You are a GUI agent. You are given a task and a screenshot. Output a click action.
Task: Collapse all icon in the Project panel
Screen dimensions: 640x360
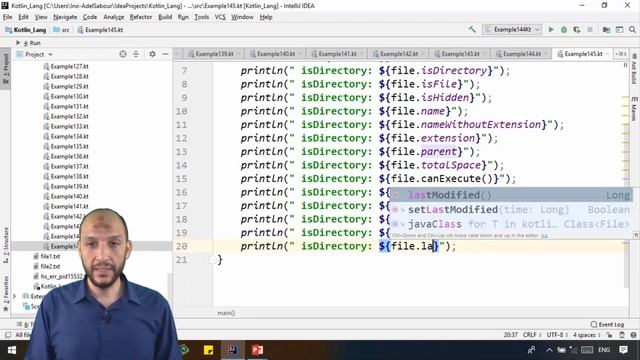tap(136, 54)
